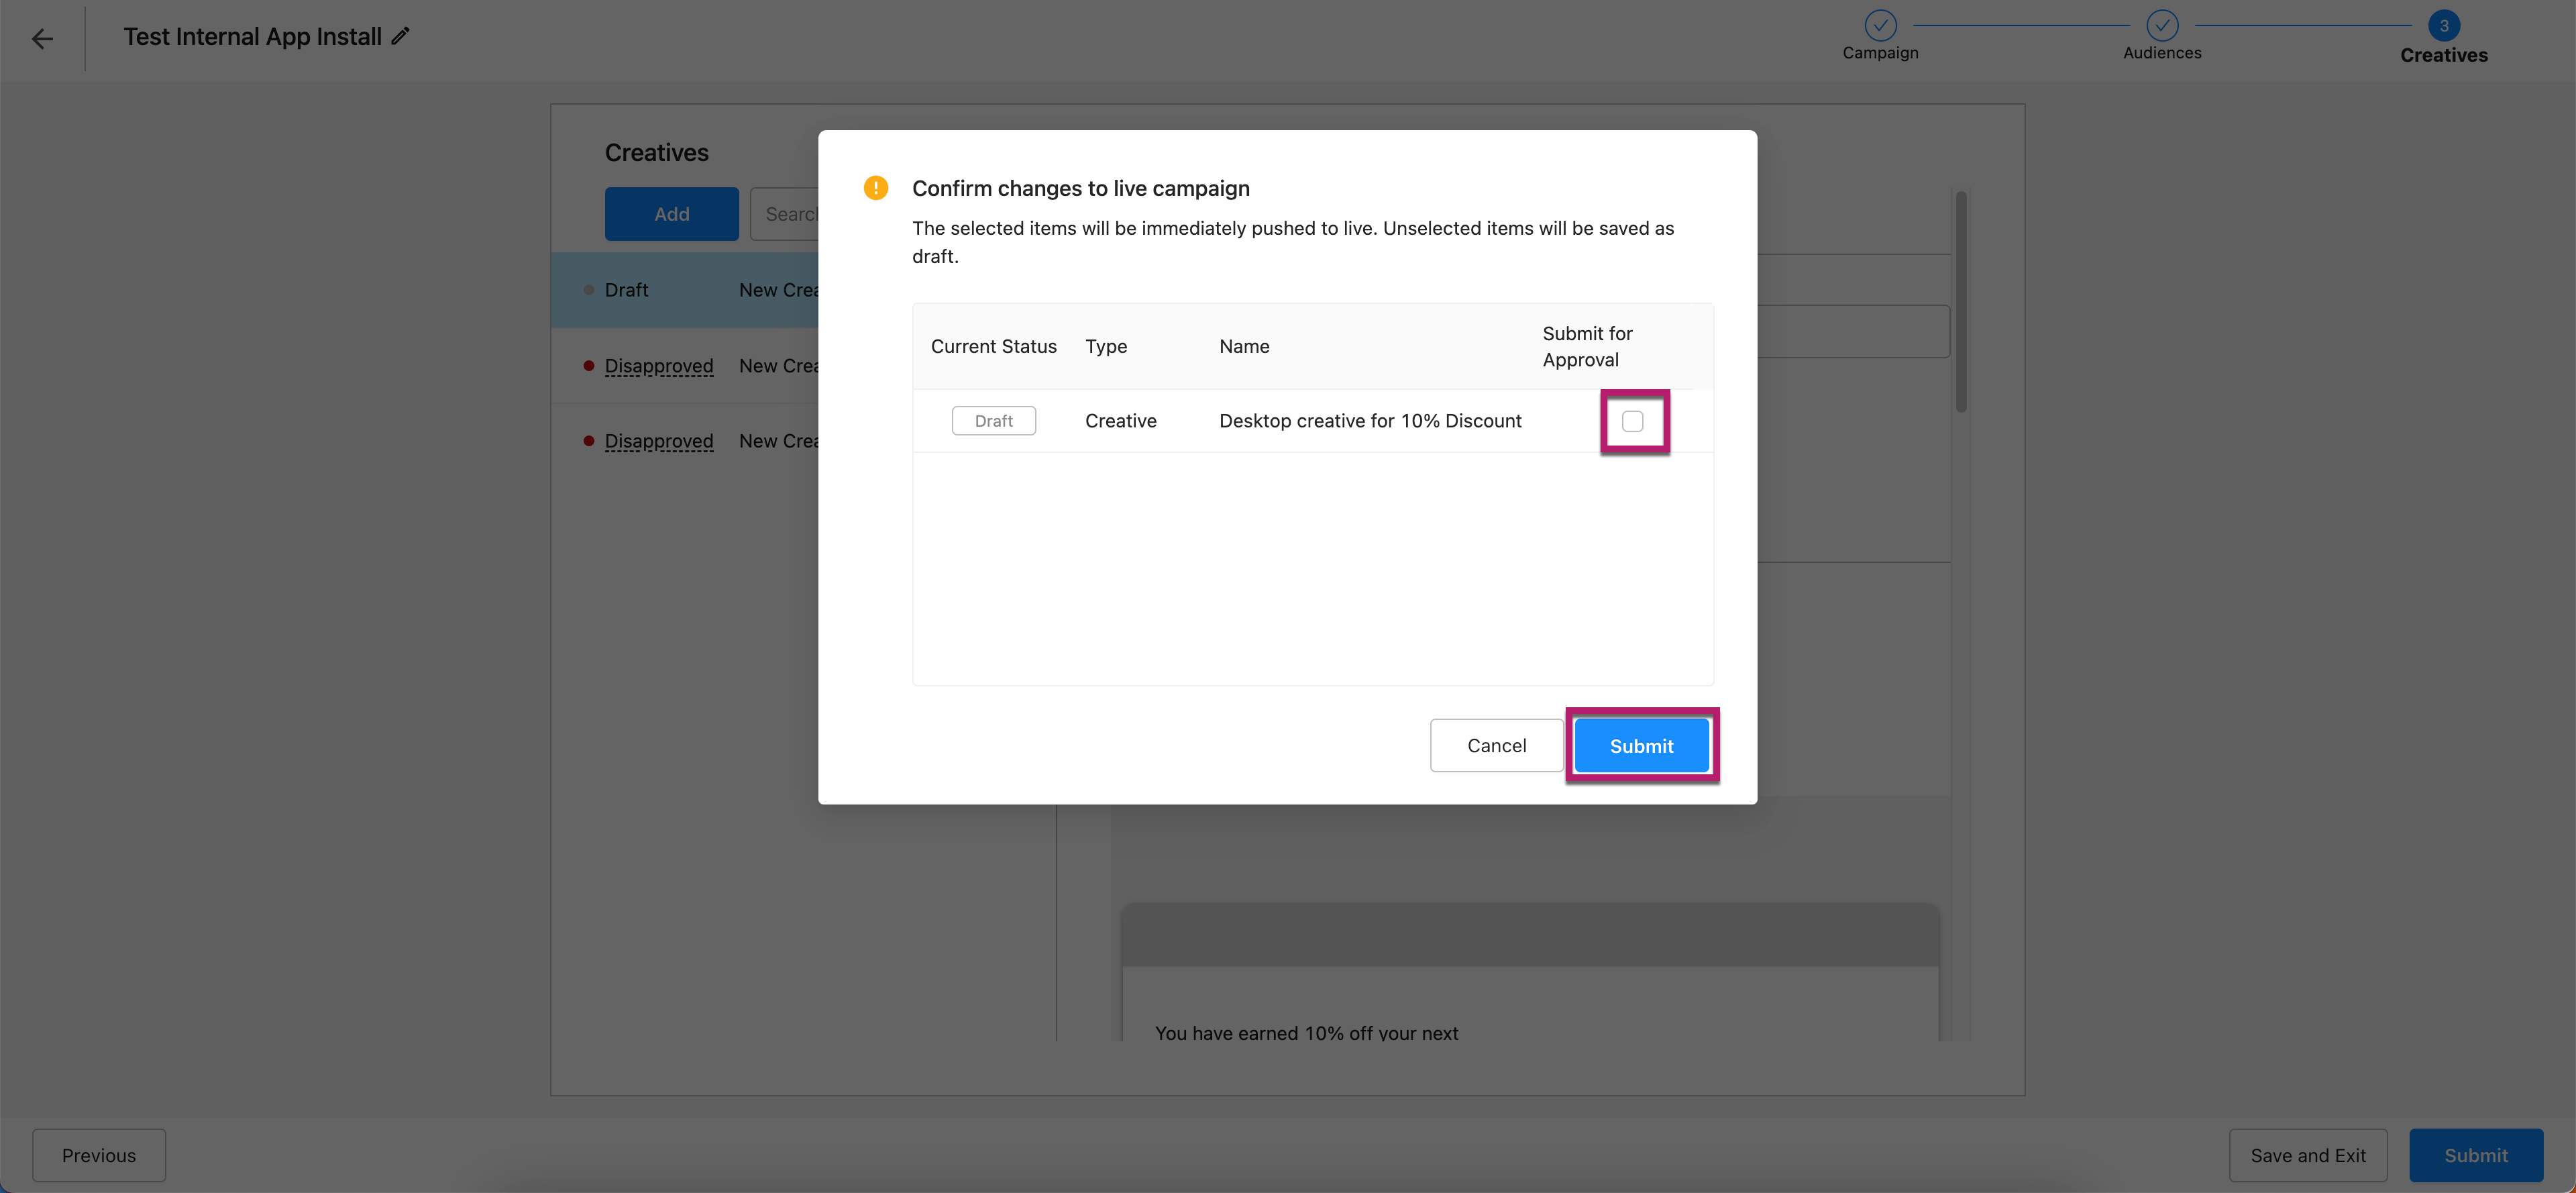
Task: Click the bottom-right page Submit button
Action: coord(2476,1156)
